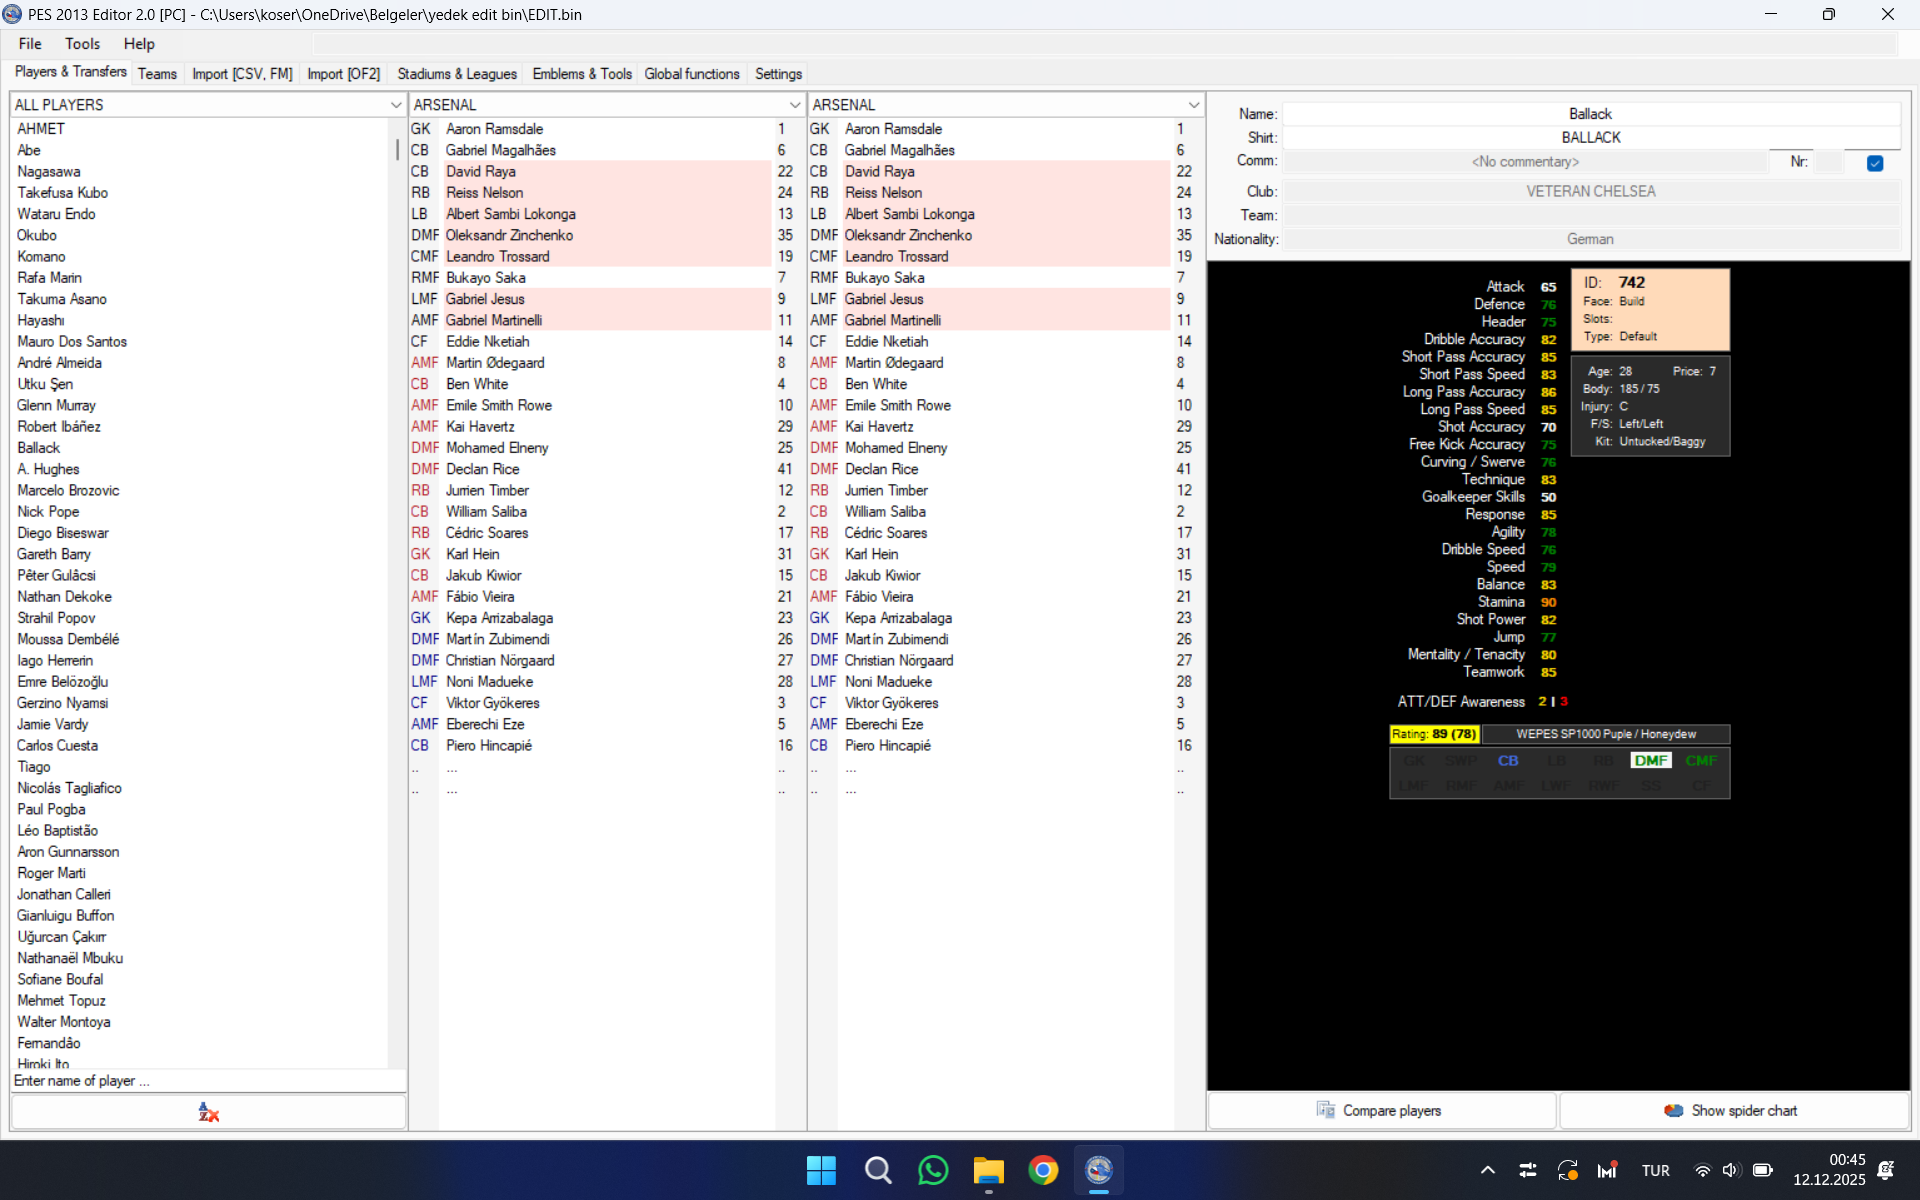Image resolution: width=1920 pixels, height=1200 pixels.
Task: Select the Players & Transfers tab
Action: pos(70,72)
